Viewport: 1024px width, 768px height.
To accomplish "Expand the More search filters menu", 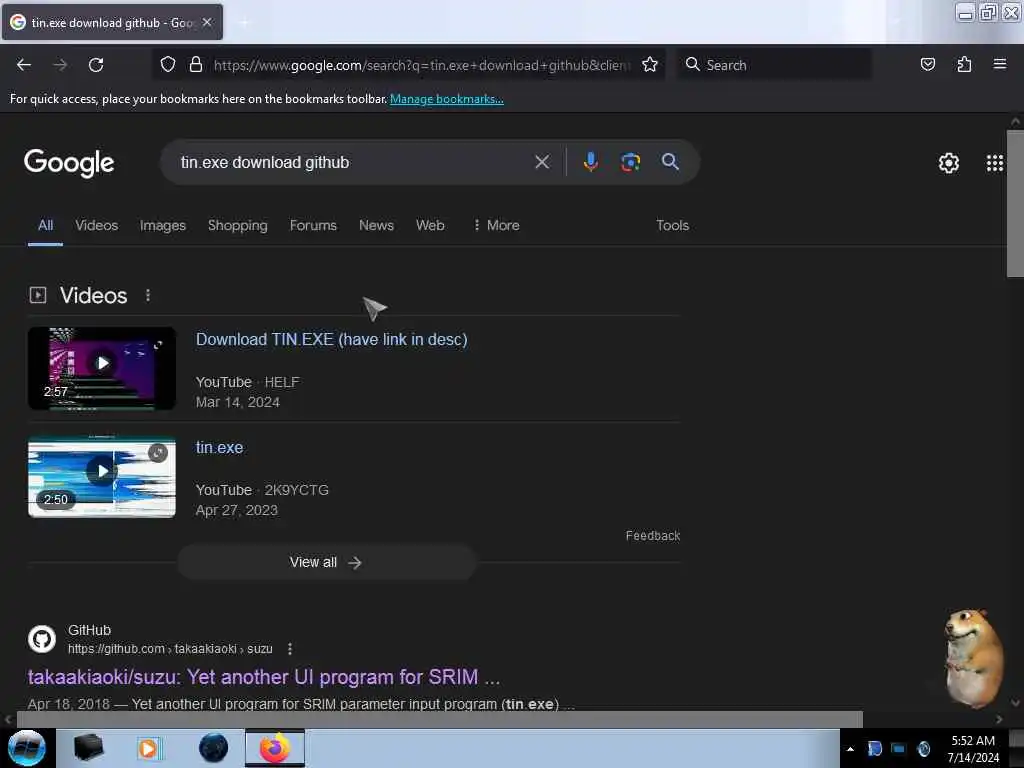I will [496, 225].
